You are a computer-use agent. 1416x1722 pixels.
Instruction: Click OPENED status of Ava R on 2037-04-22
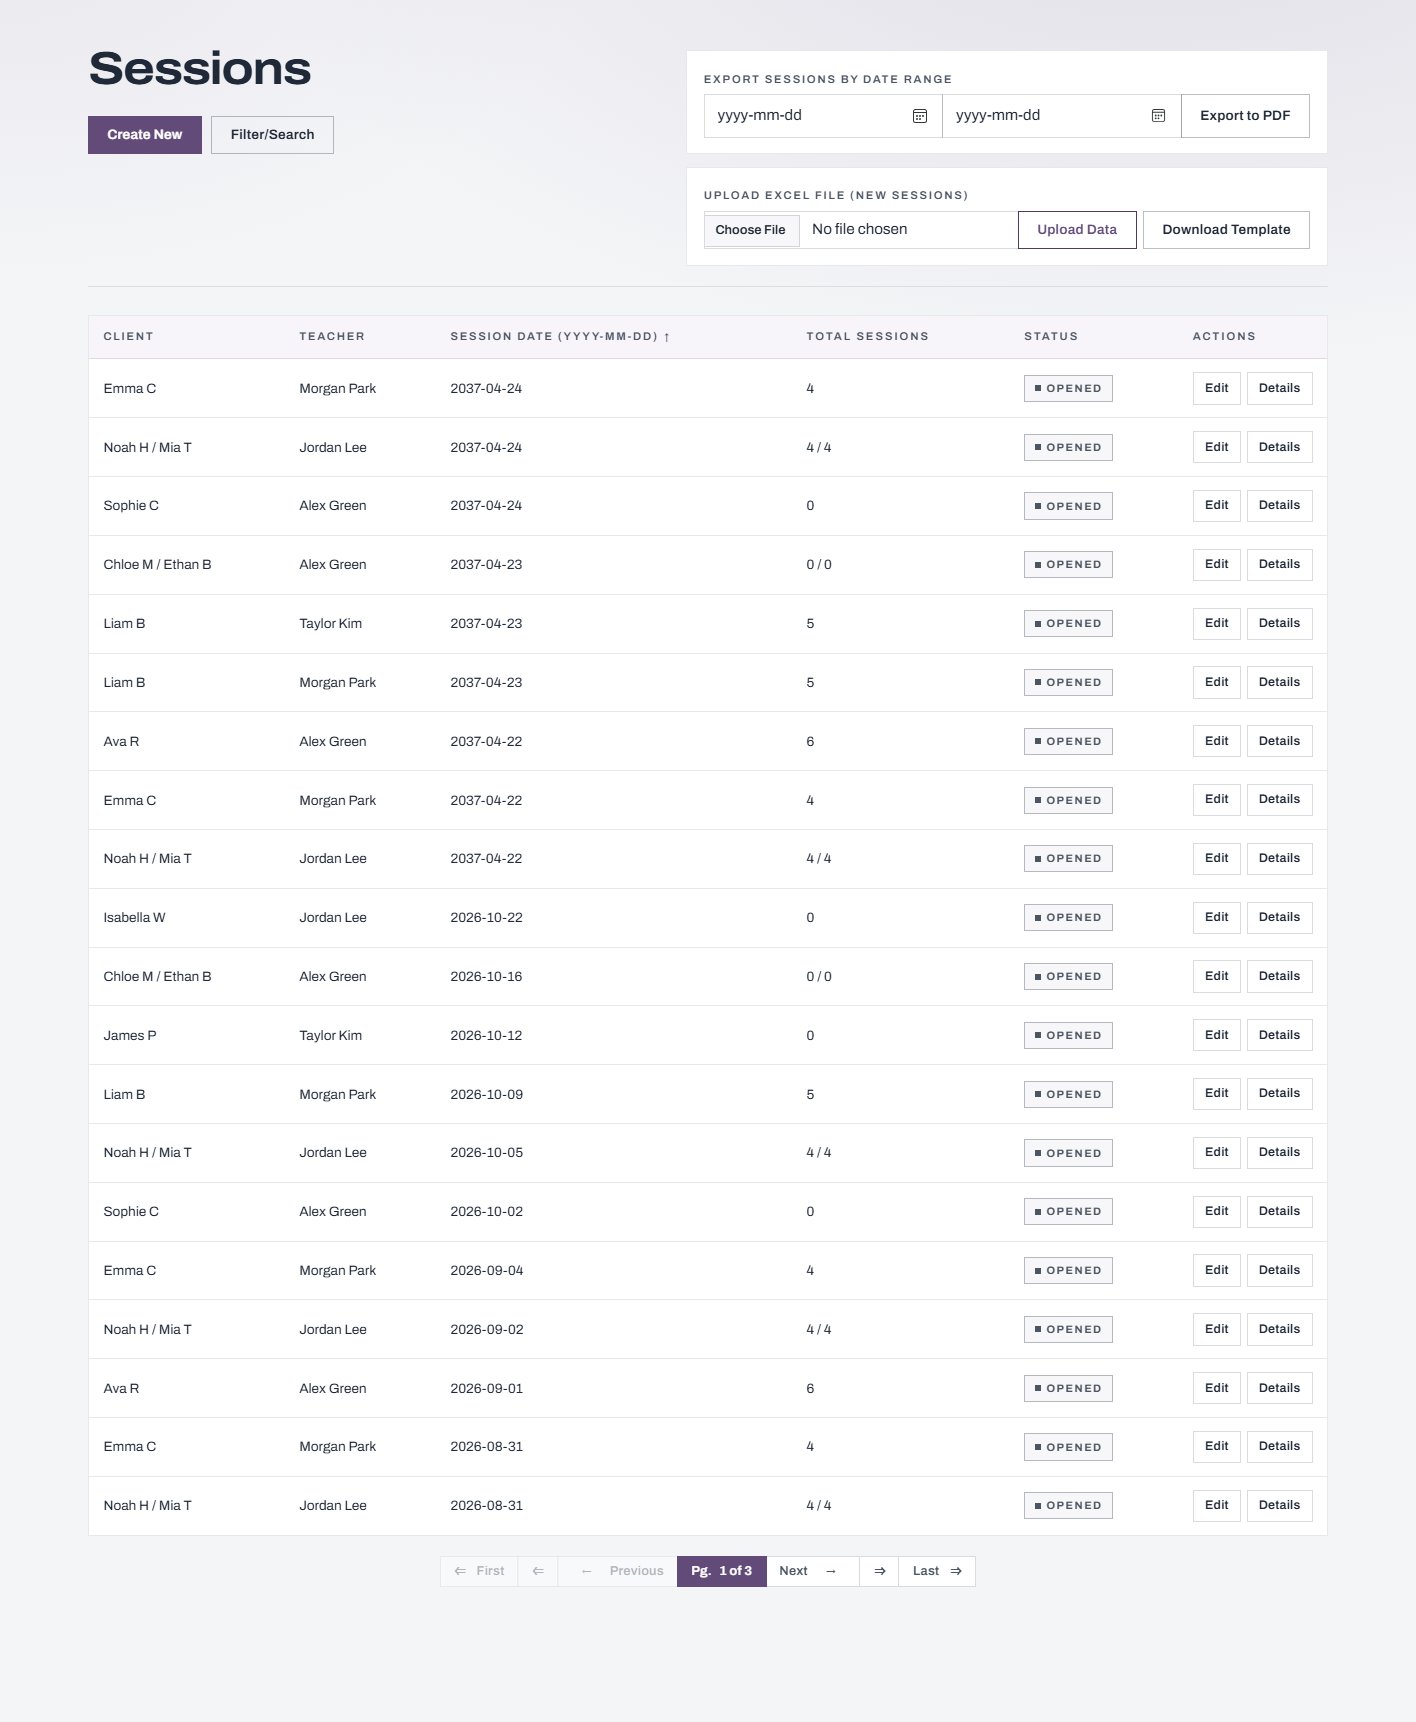click(x=1068, y=741)
